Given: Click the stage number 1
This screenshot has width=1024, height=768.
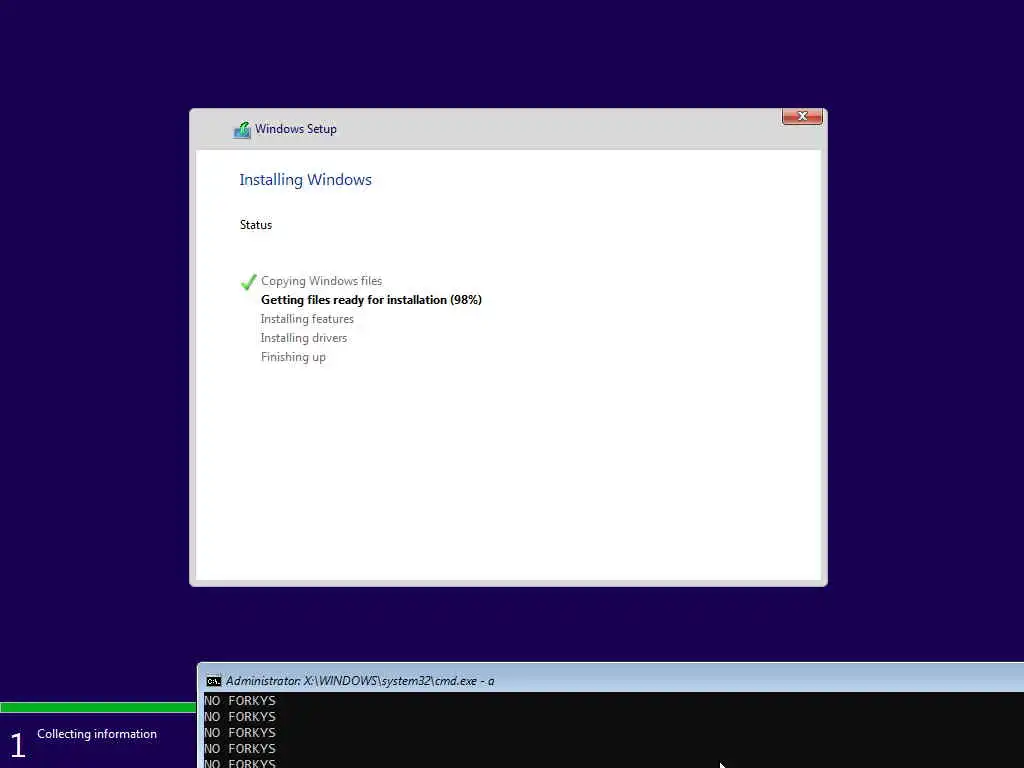Looking at the screenshot, I should [x=18, y=745].
